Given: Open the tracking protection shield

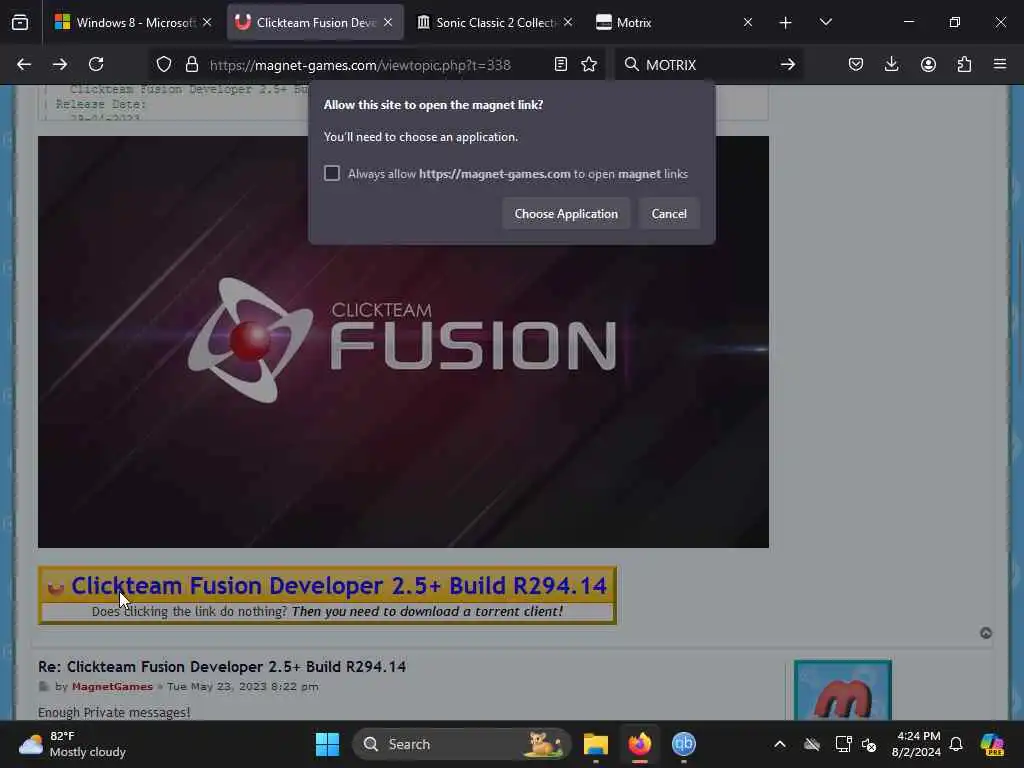Looking at the screenshot, I should click(x=164, y=64).
